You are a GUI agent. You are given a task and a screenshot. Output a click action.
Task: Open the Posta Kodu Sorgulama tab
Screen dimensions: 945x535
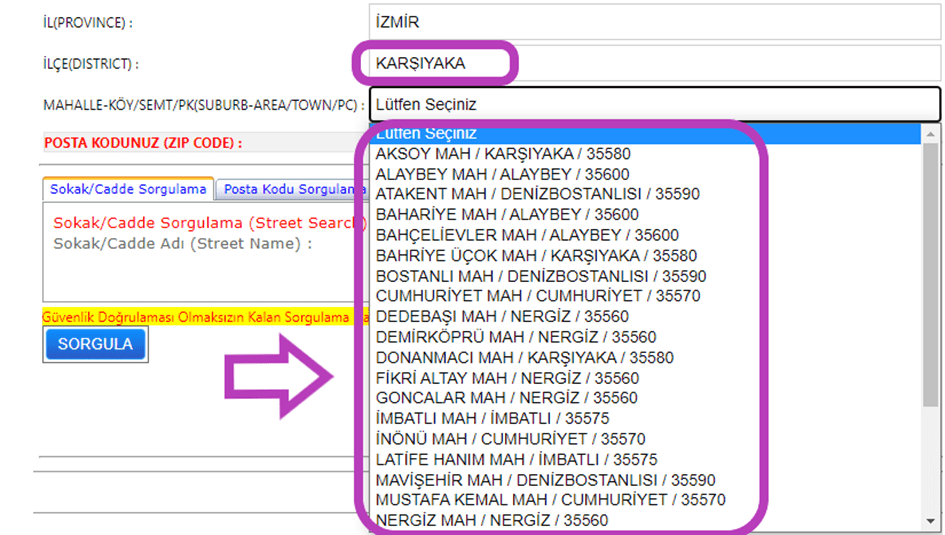click(x=286, y=189)
